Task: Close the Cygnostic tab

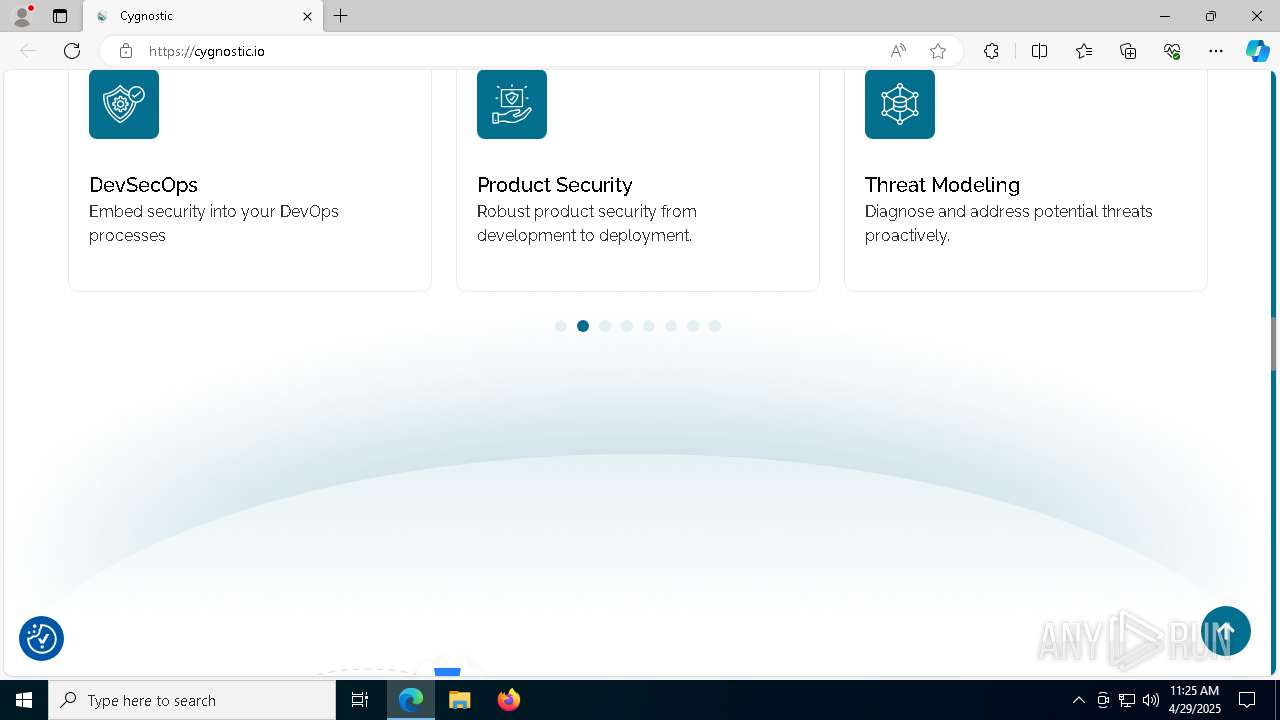Action: pyautogui.click(x=308, y=16)
